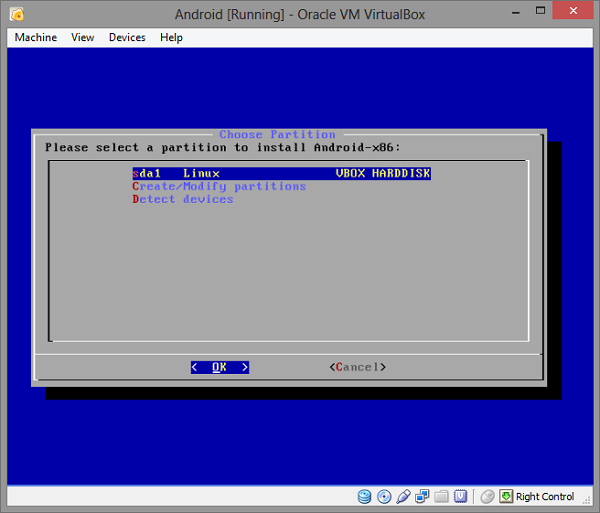The height and width of the screenshot is (513, 600).
Task: Click the optical disc status icon
Action: (x=384, y=497)
